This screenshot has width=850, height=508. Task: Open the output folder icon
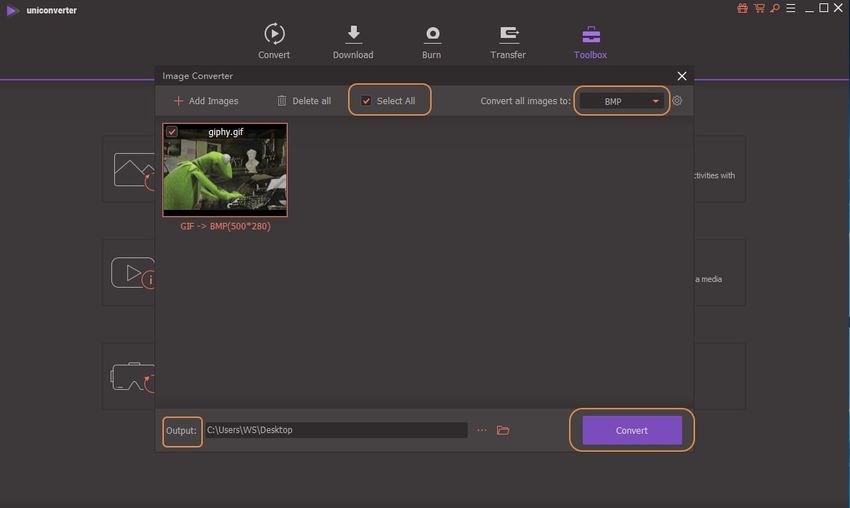click(x=503, y=430)
